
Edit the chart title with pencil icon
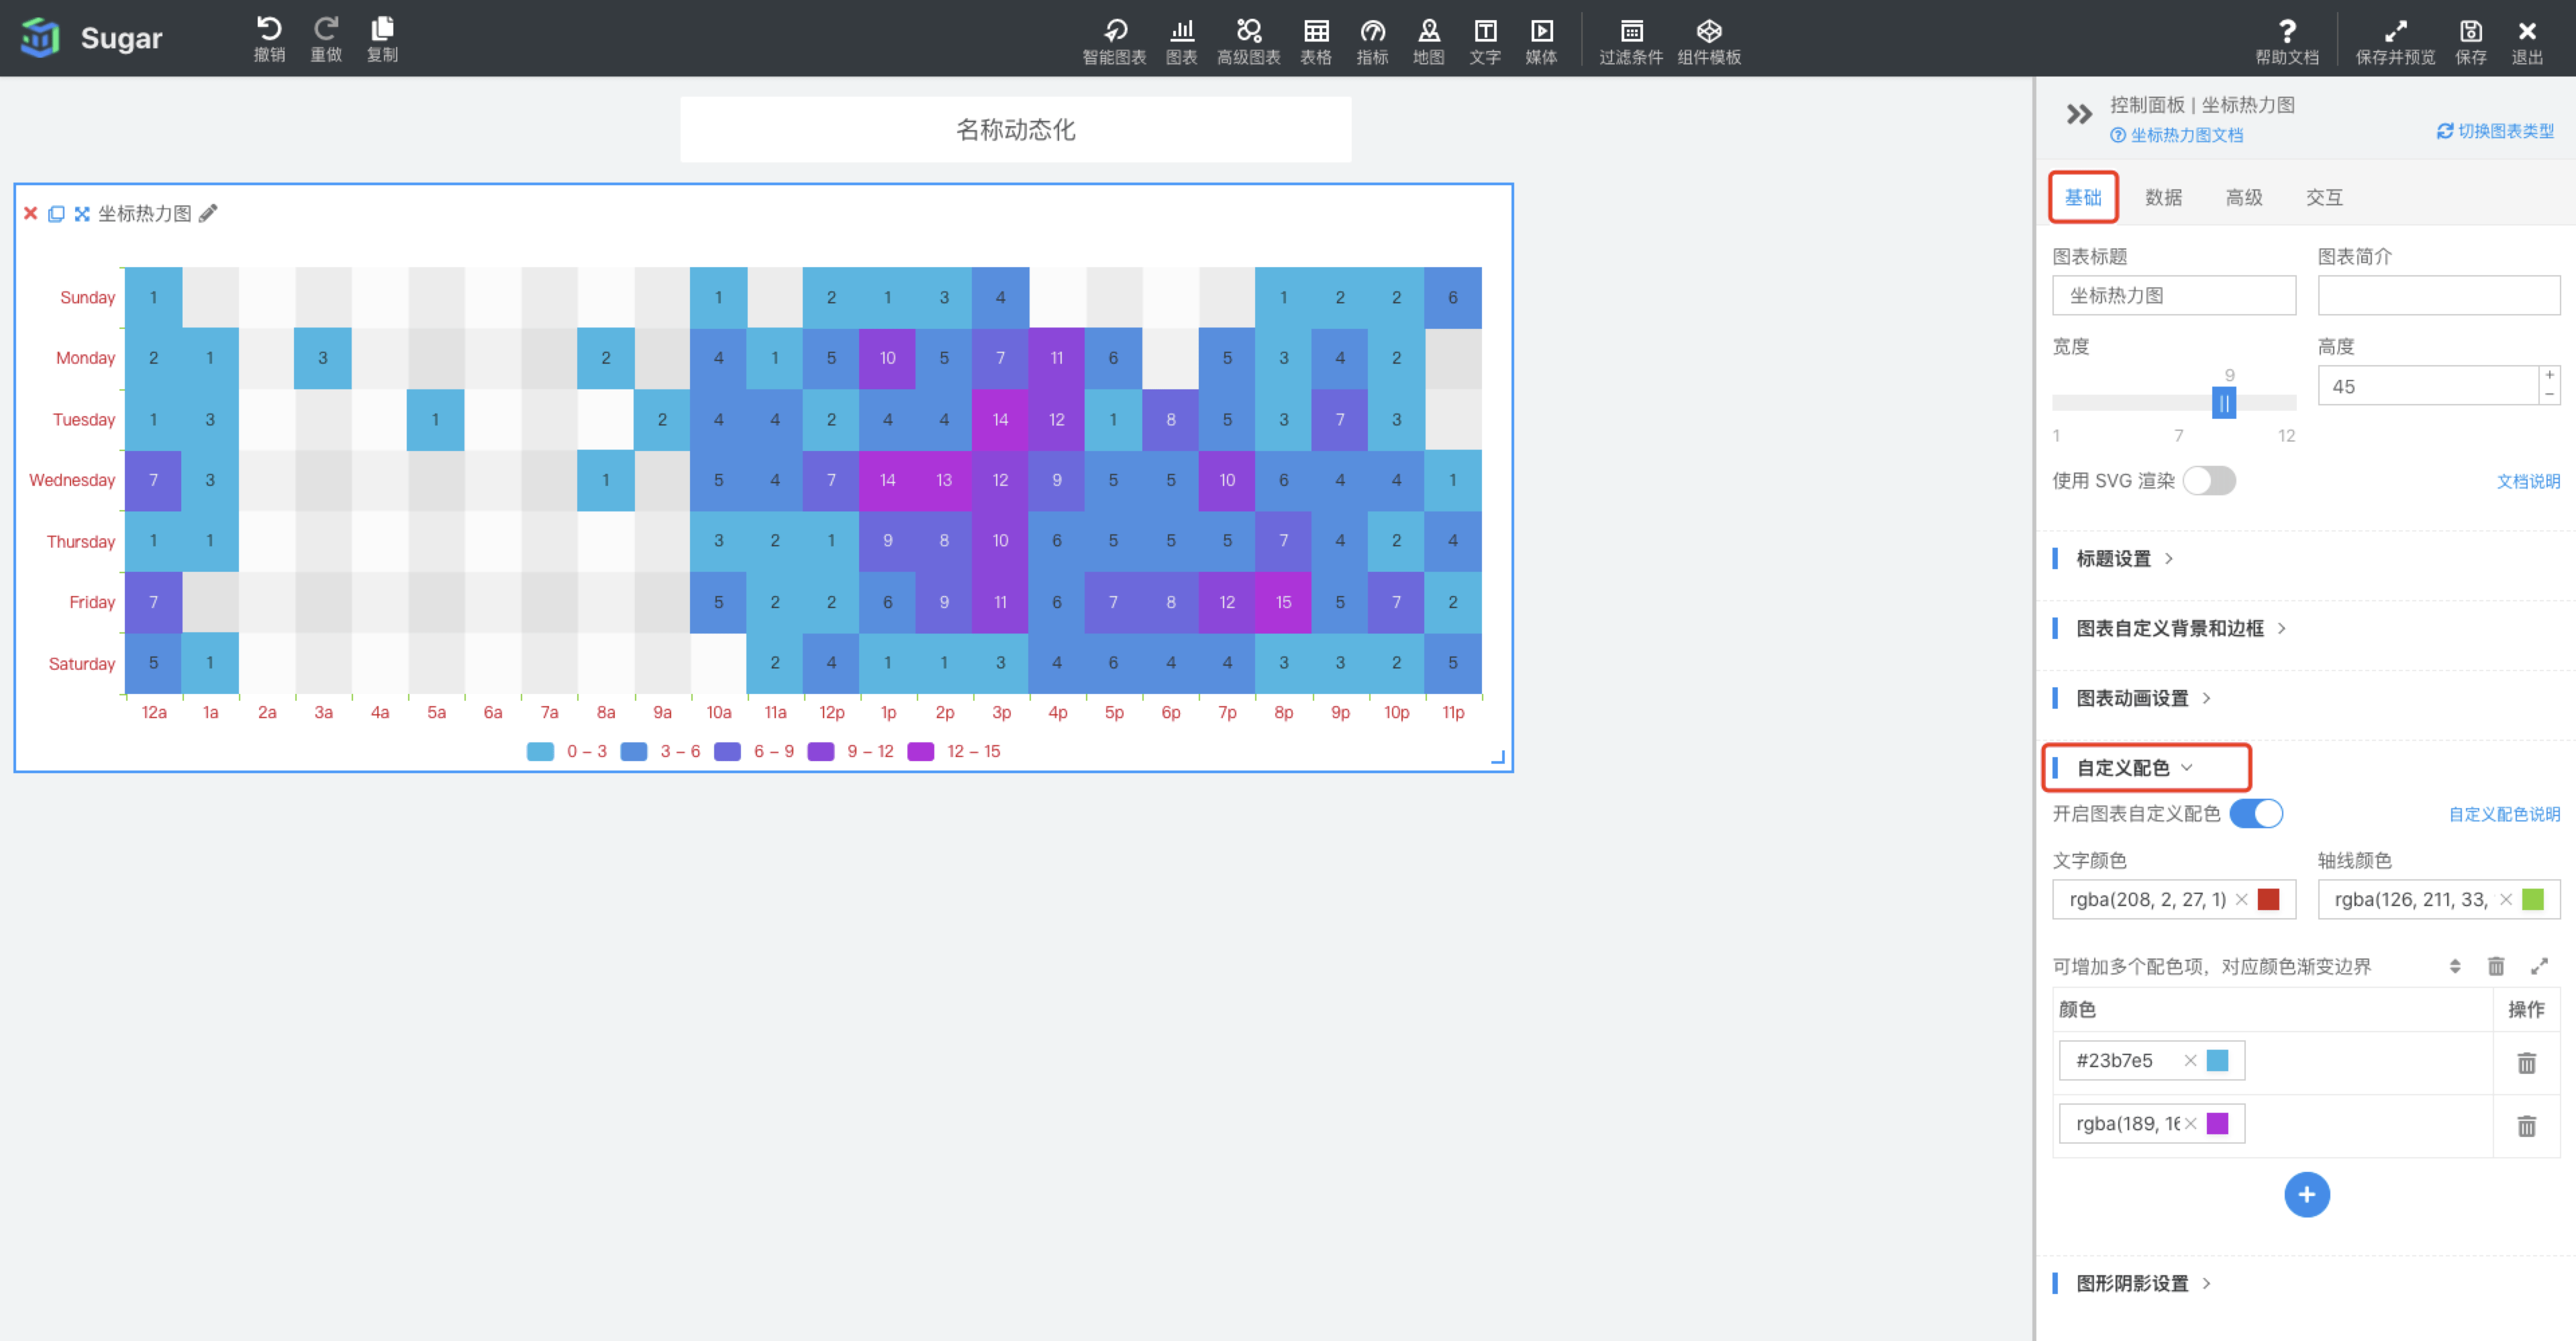pos(208,213)
